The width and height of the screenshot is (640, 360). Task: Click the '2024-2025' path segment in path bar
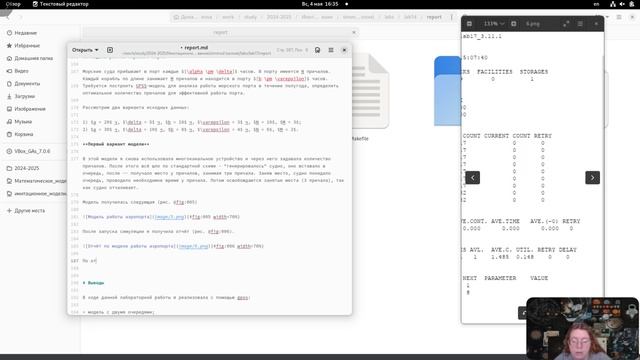pyautogui.click(x=279, y=17)
